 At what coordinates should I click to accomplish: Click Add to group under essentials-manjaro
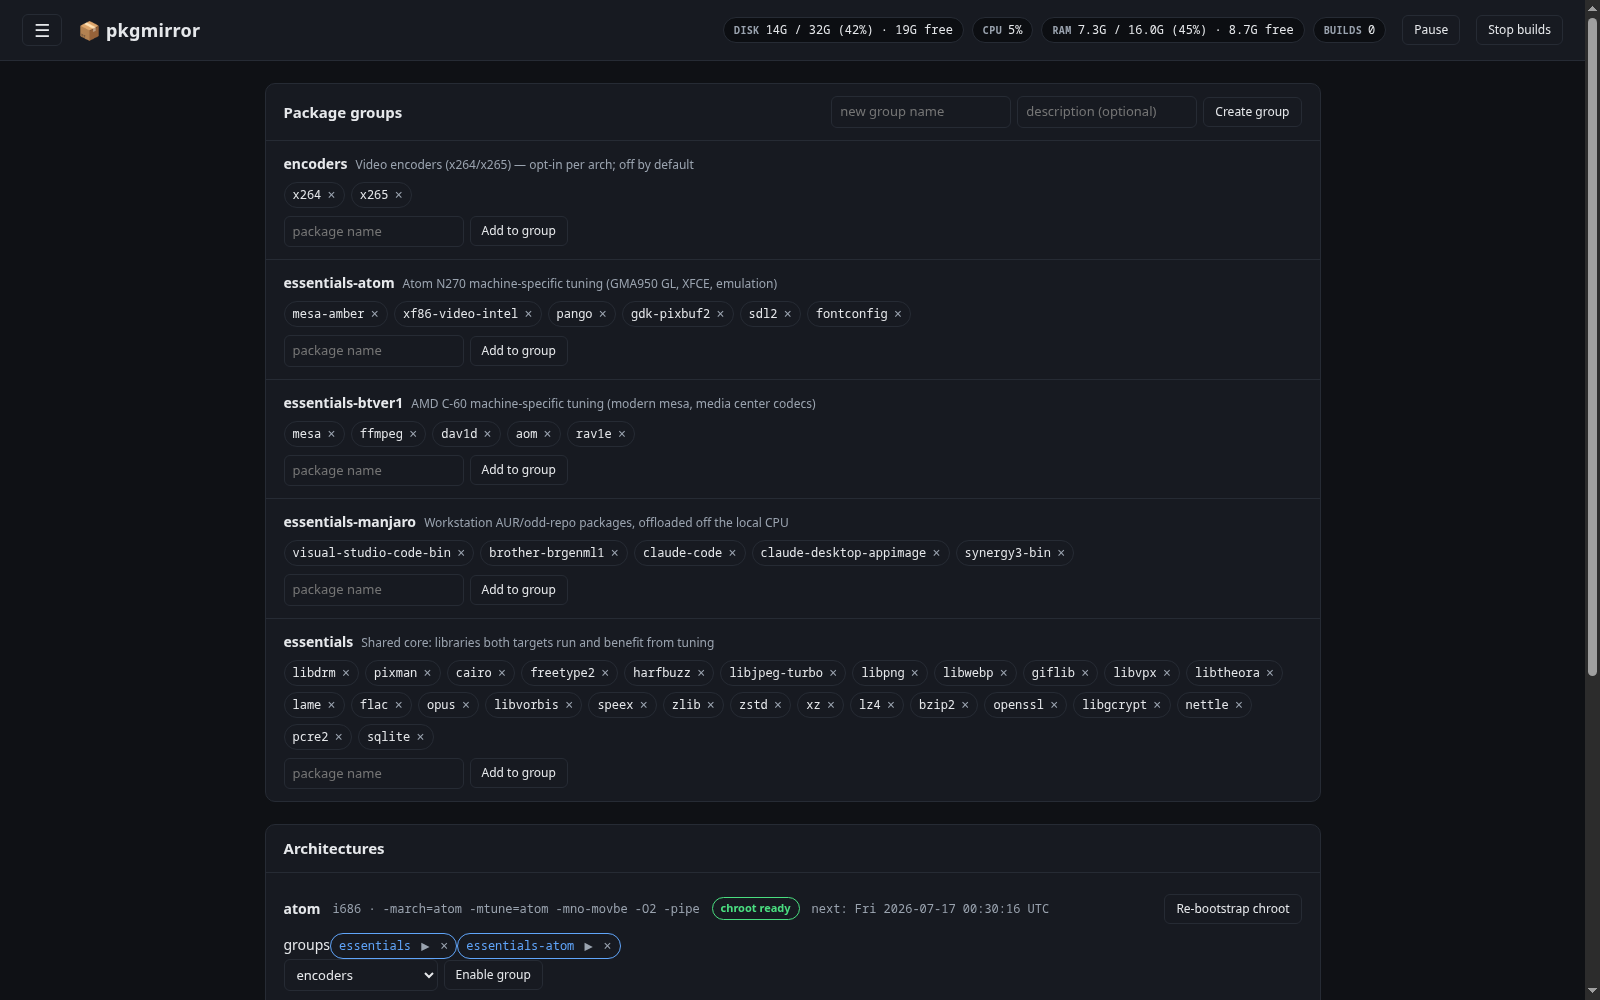pyautogui.click(x=518, y=590)
